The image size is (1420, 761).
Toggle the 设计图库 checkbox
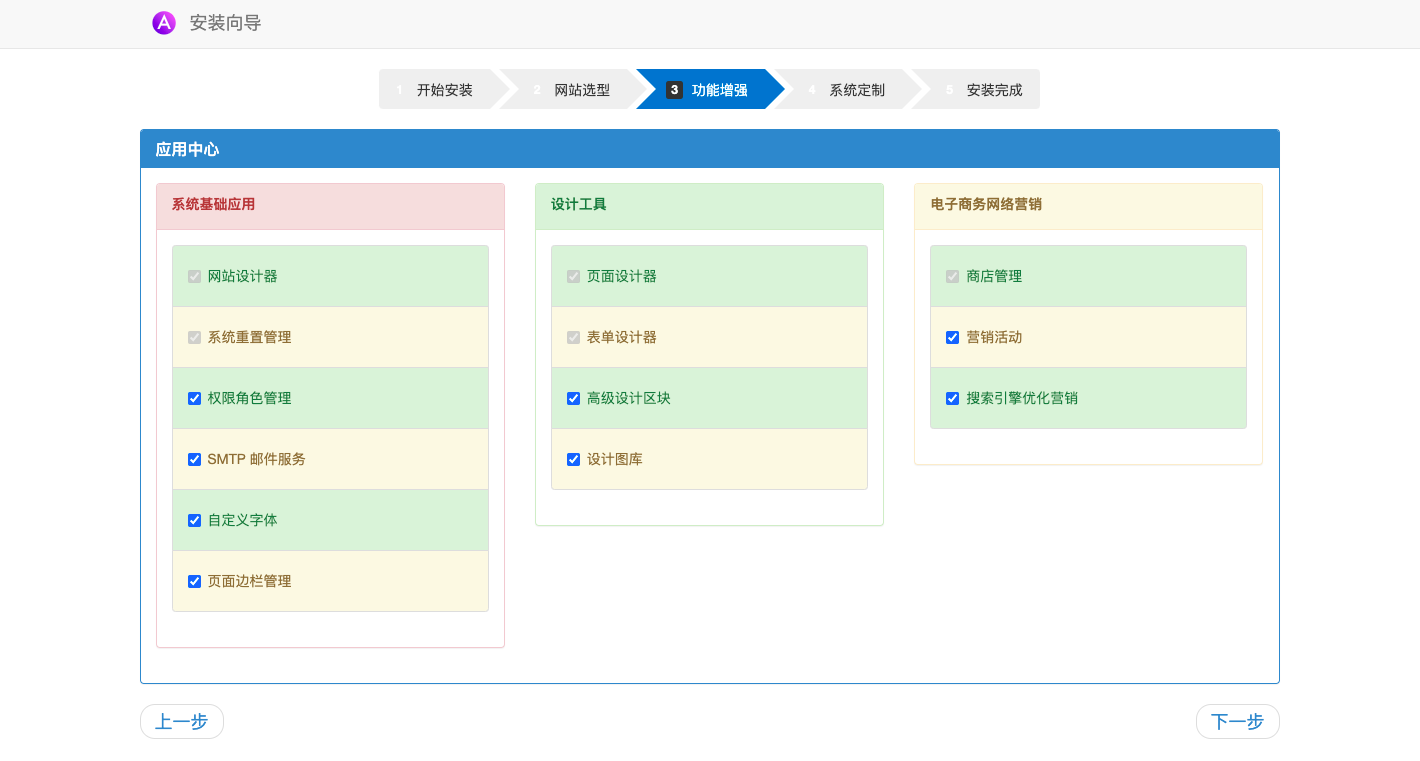tap(574, 459)
